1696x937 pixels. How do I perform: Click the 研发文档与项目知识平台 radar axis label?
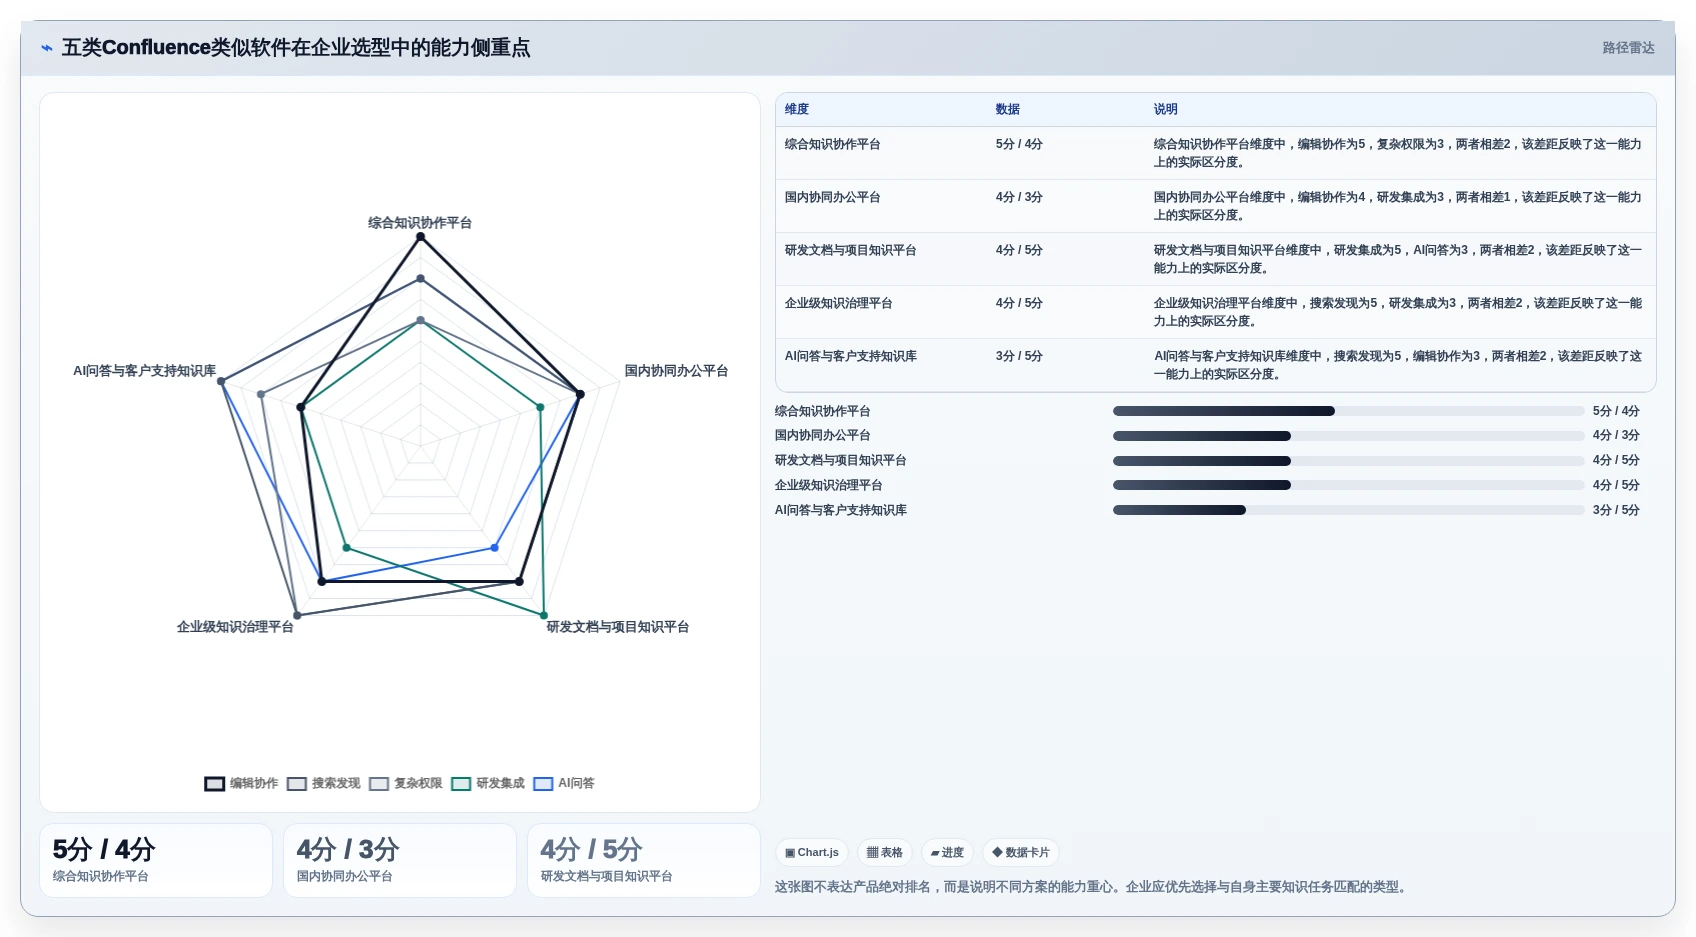(x=617, y=627)
